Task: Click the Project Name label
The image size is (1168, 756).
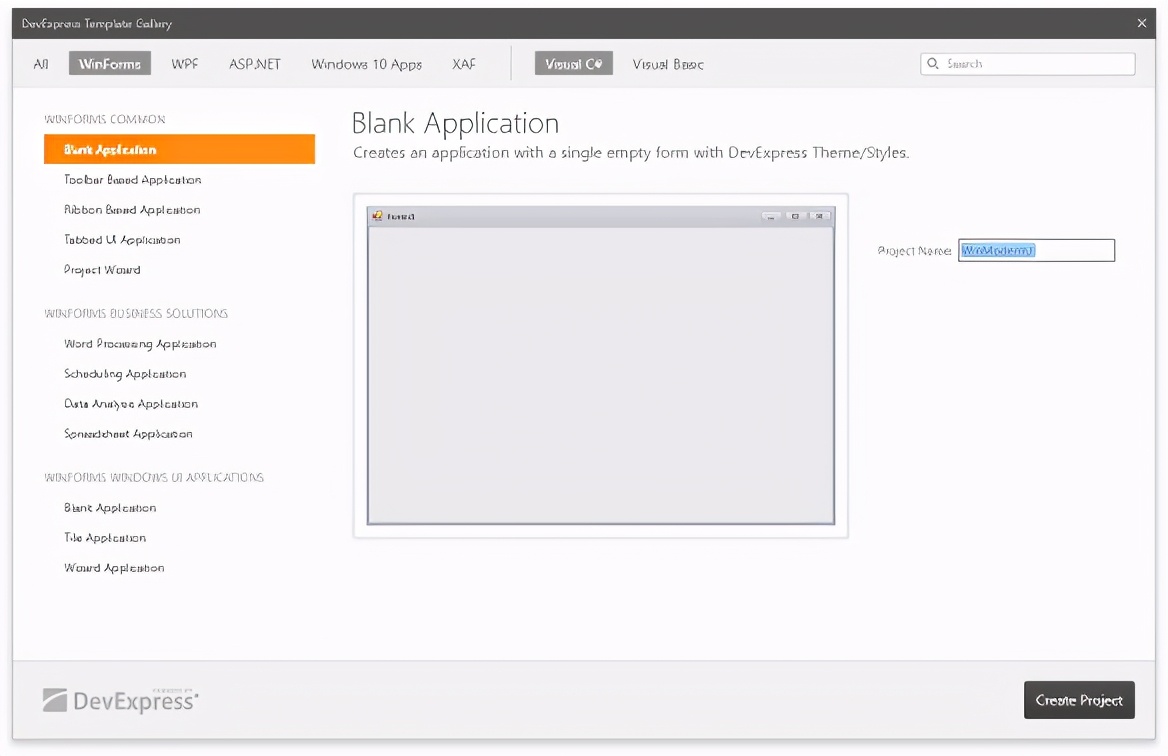Action: pyautogui.click(x=914, y=251)
